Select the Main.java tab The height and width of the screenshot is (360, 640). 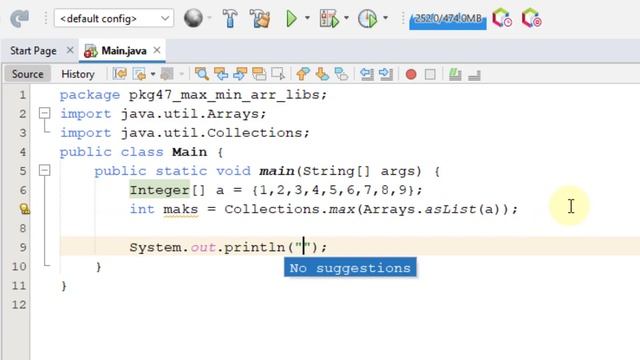pos(124,51)
